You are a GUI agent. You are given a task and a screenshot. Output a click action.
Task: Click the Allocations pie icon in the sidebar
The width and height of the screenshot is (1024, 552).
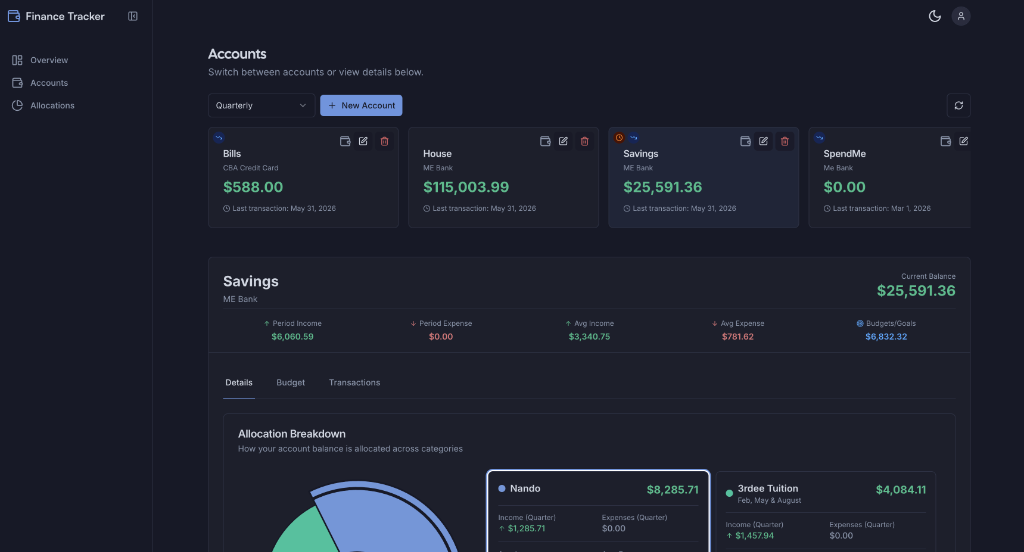point(17,105)
